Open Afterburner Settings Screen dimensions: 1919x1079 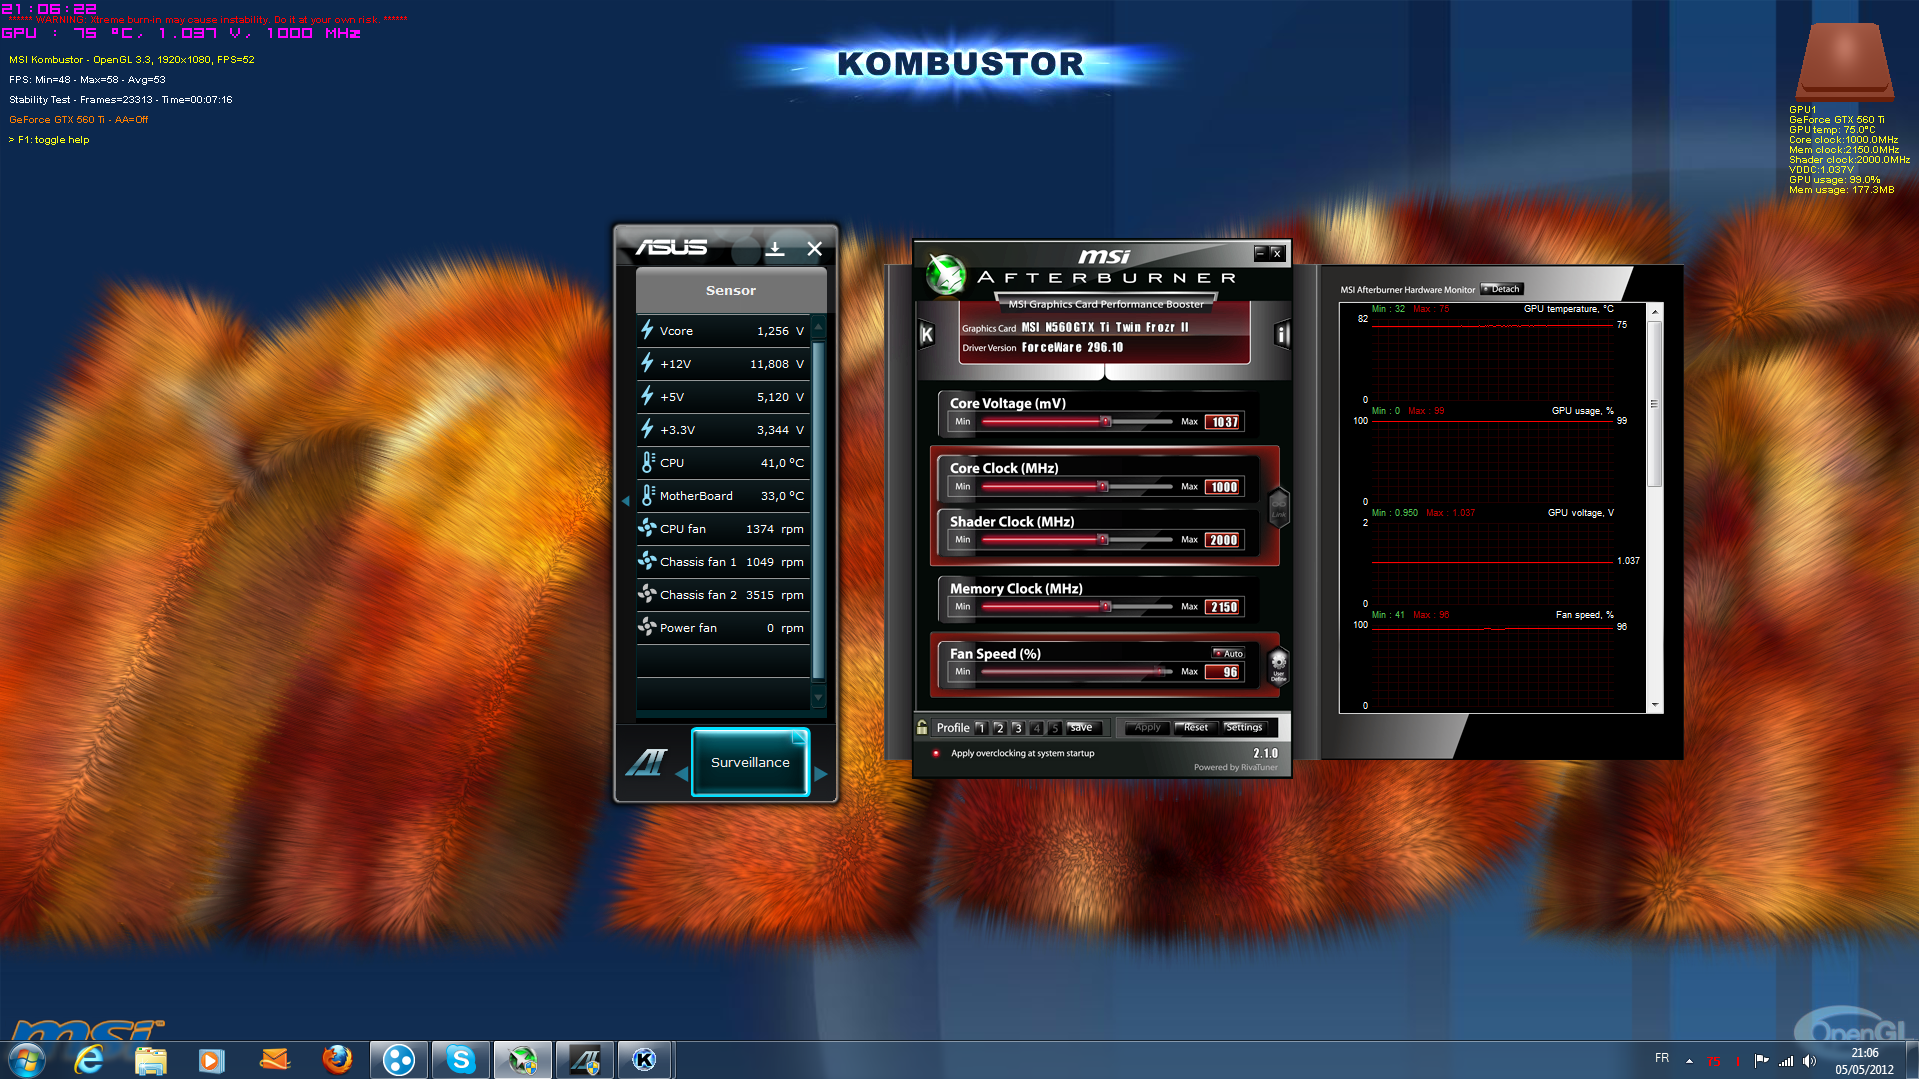click(1244, 727)
